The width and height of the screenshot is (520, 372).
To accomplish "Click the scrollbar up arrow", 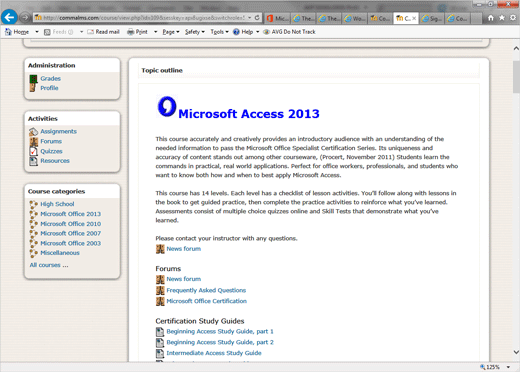I will pos(516,49).
